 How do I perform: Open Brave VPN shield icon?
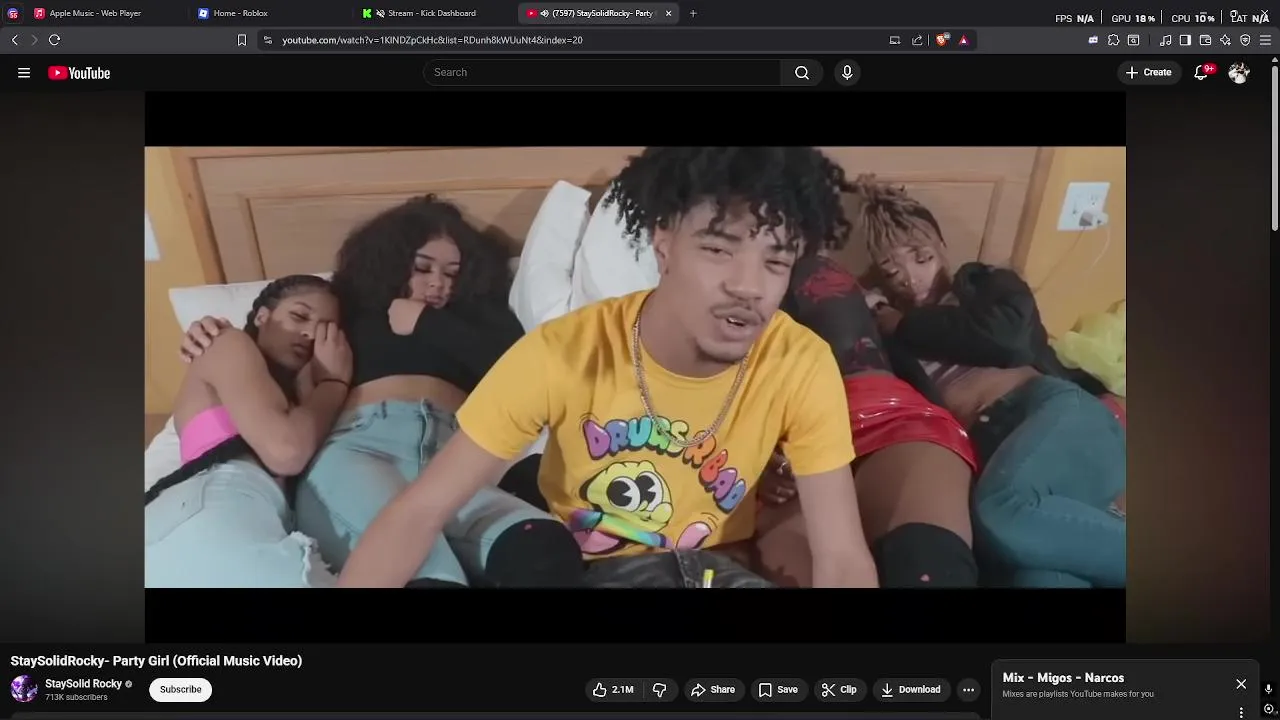1245,40
